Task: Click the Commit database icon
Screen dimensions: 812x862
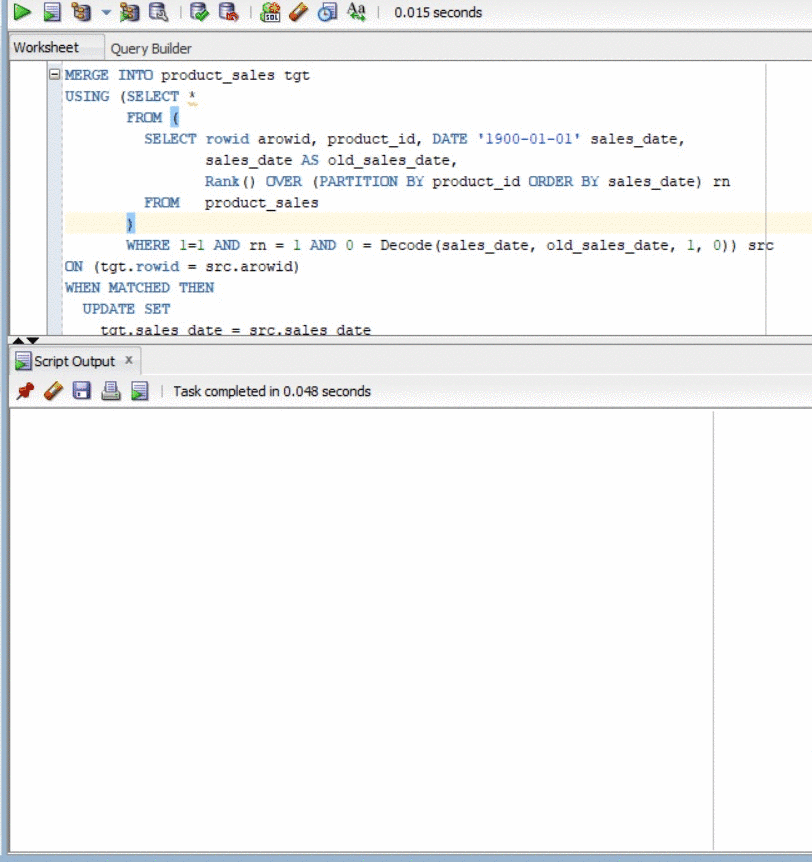Action: tap(199, 12)
